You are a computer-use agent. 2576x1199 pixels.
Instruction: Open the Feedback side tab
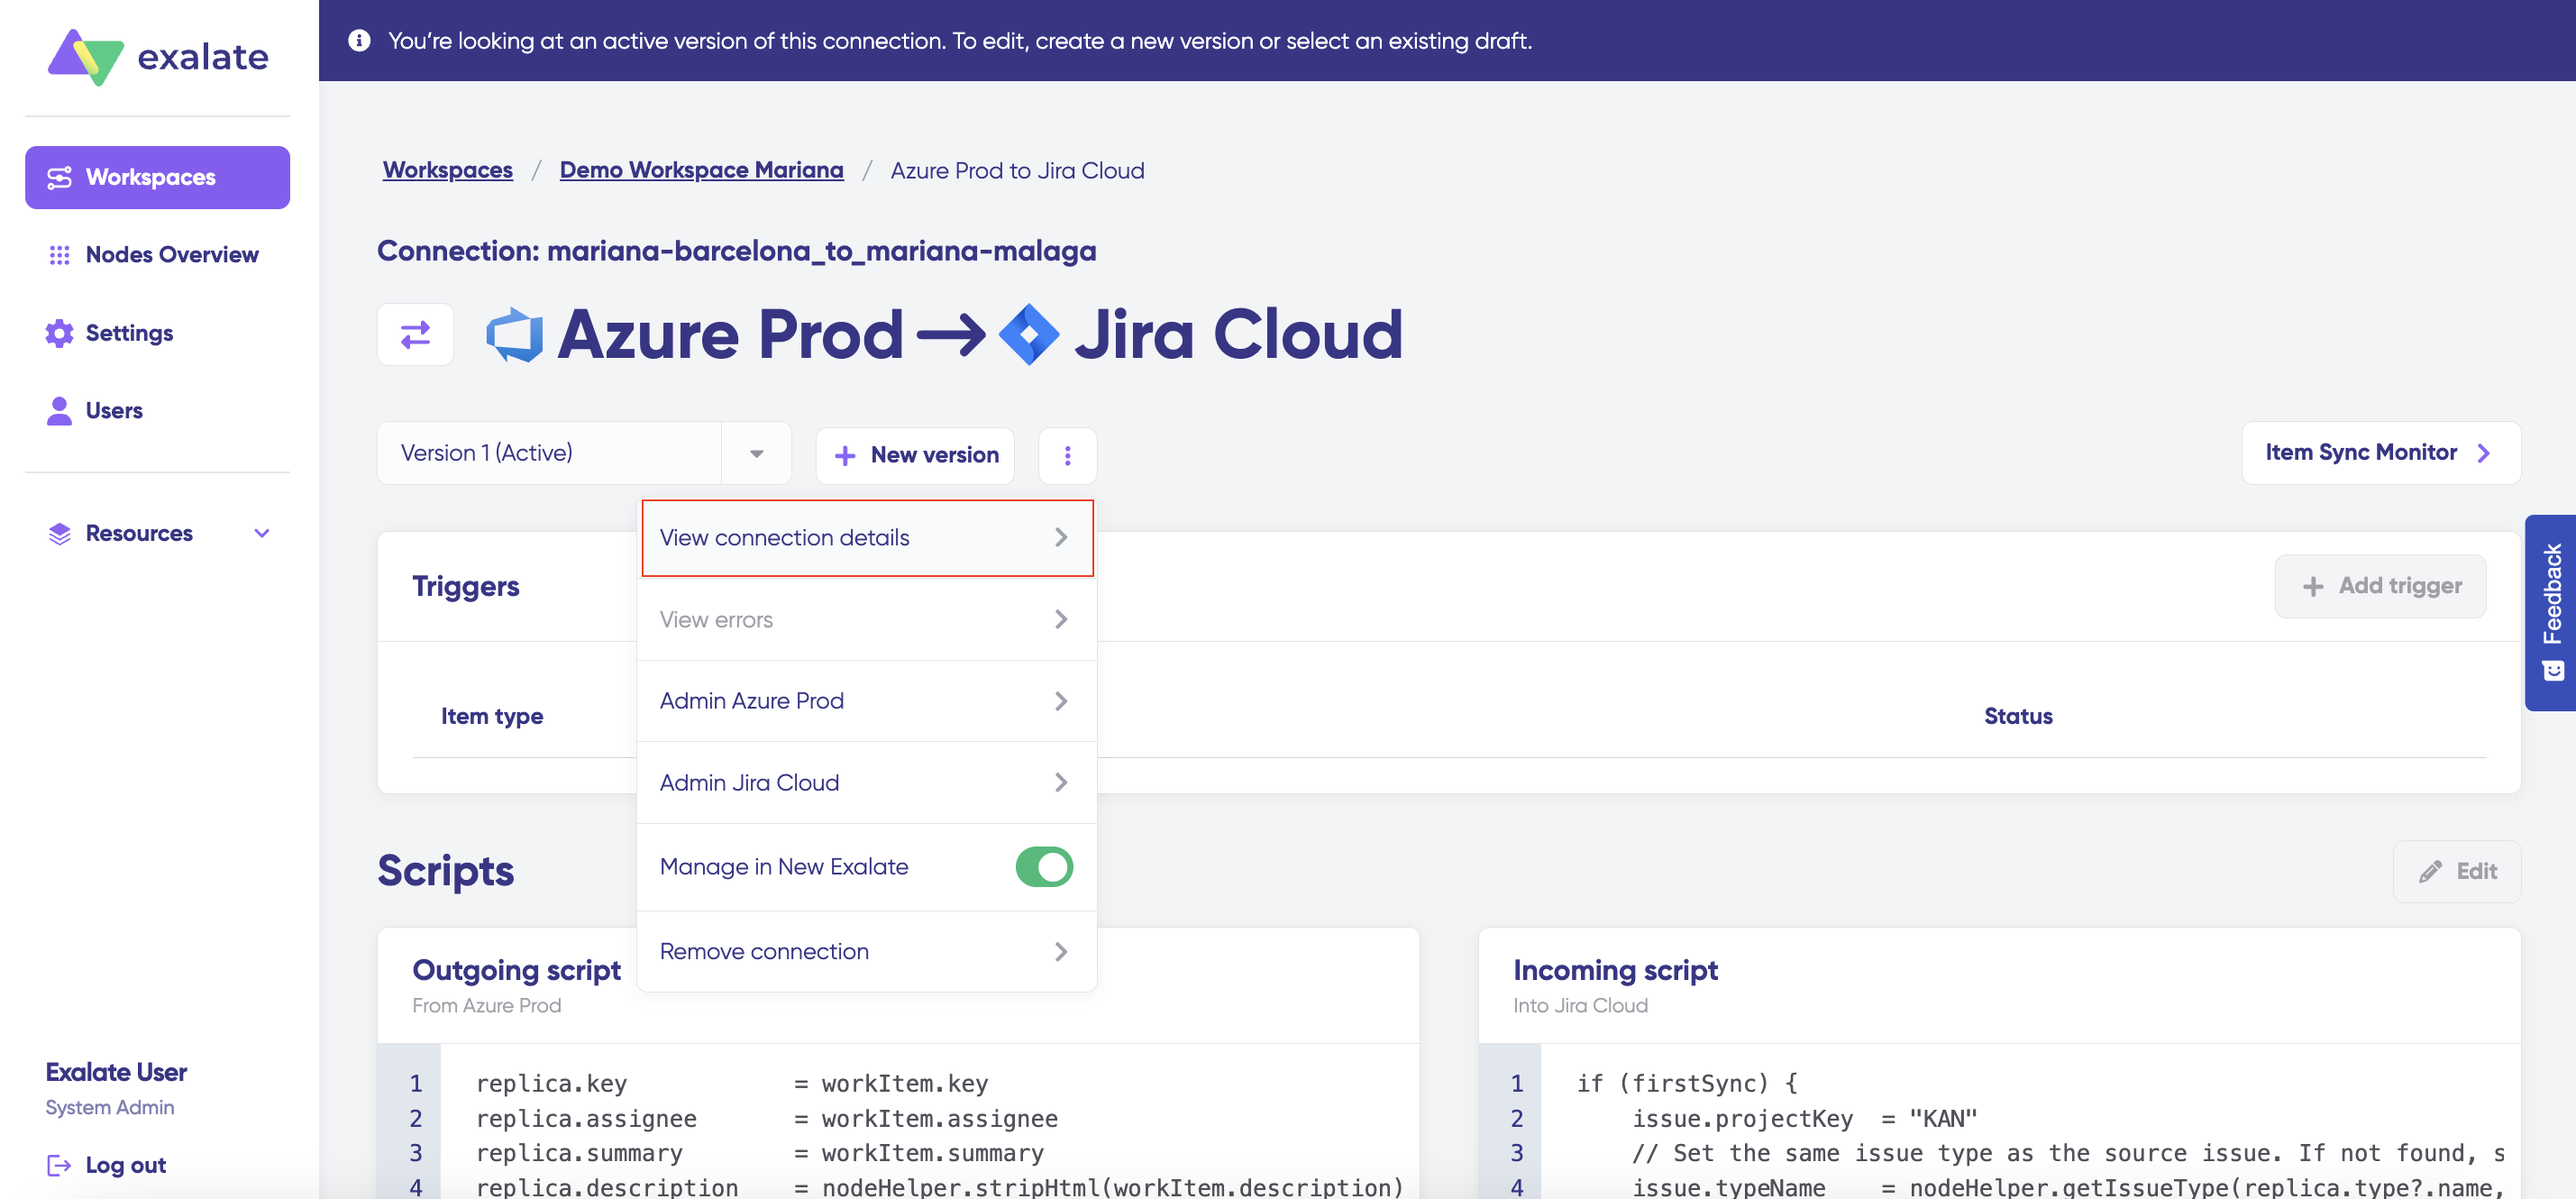tap(2551, 611)
